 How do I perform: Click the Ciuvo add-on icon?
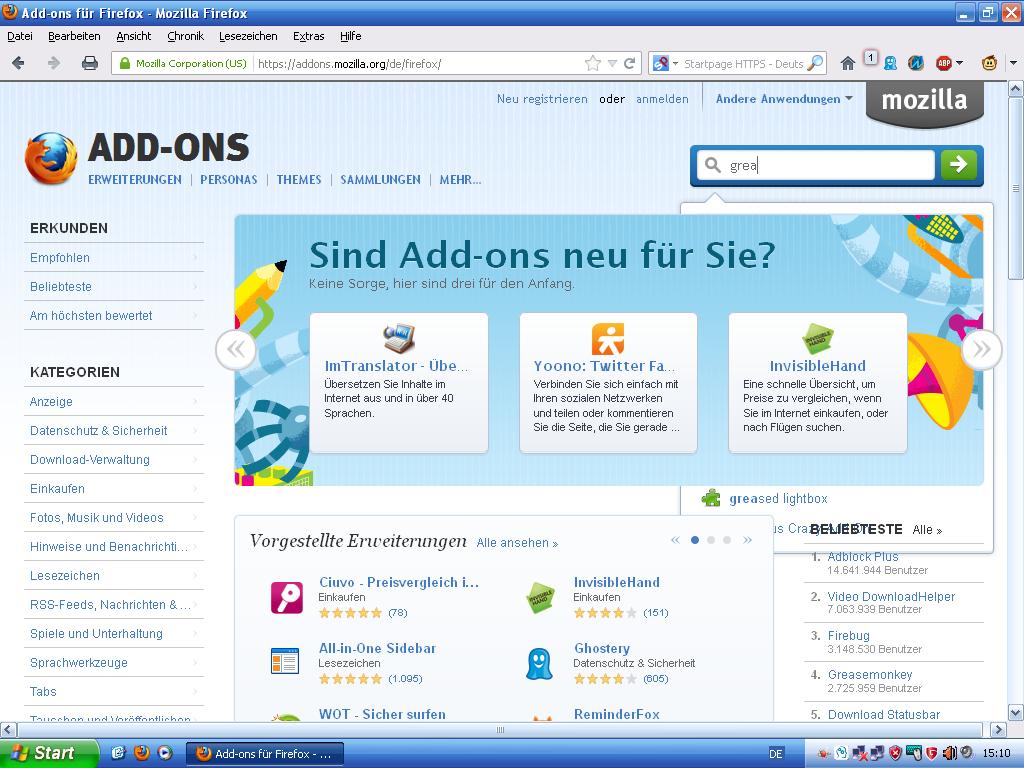point(287,598)
